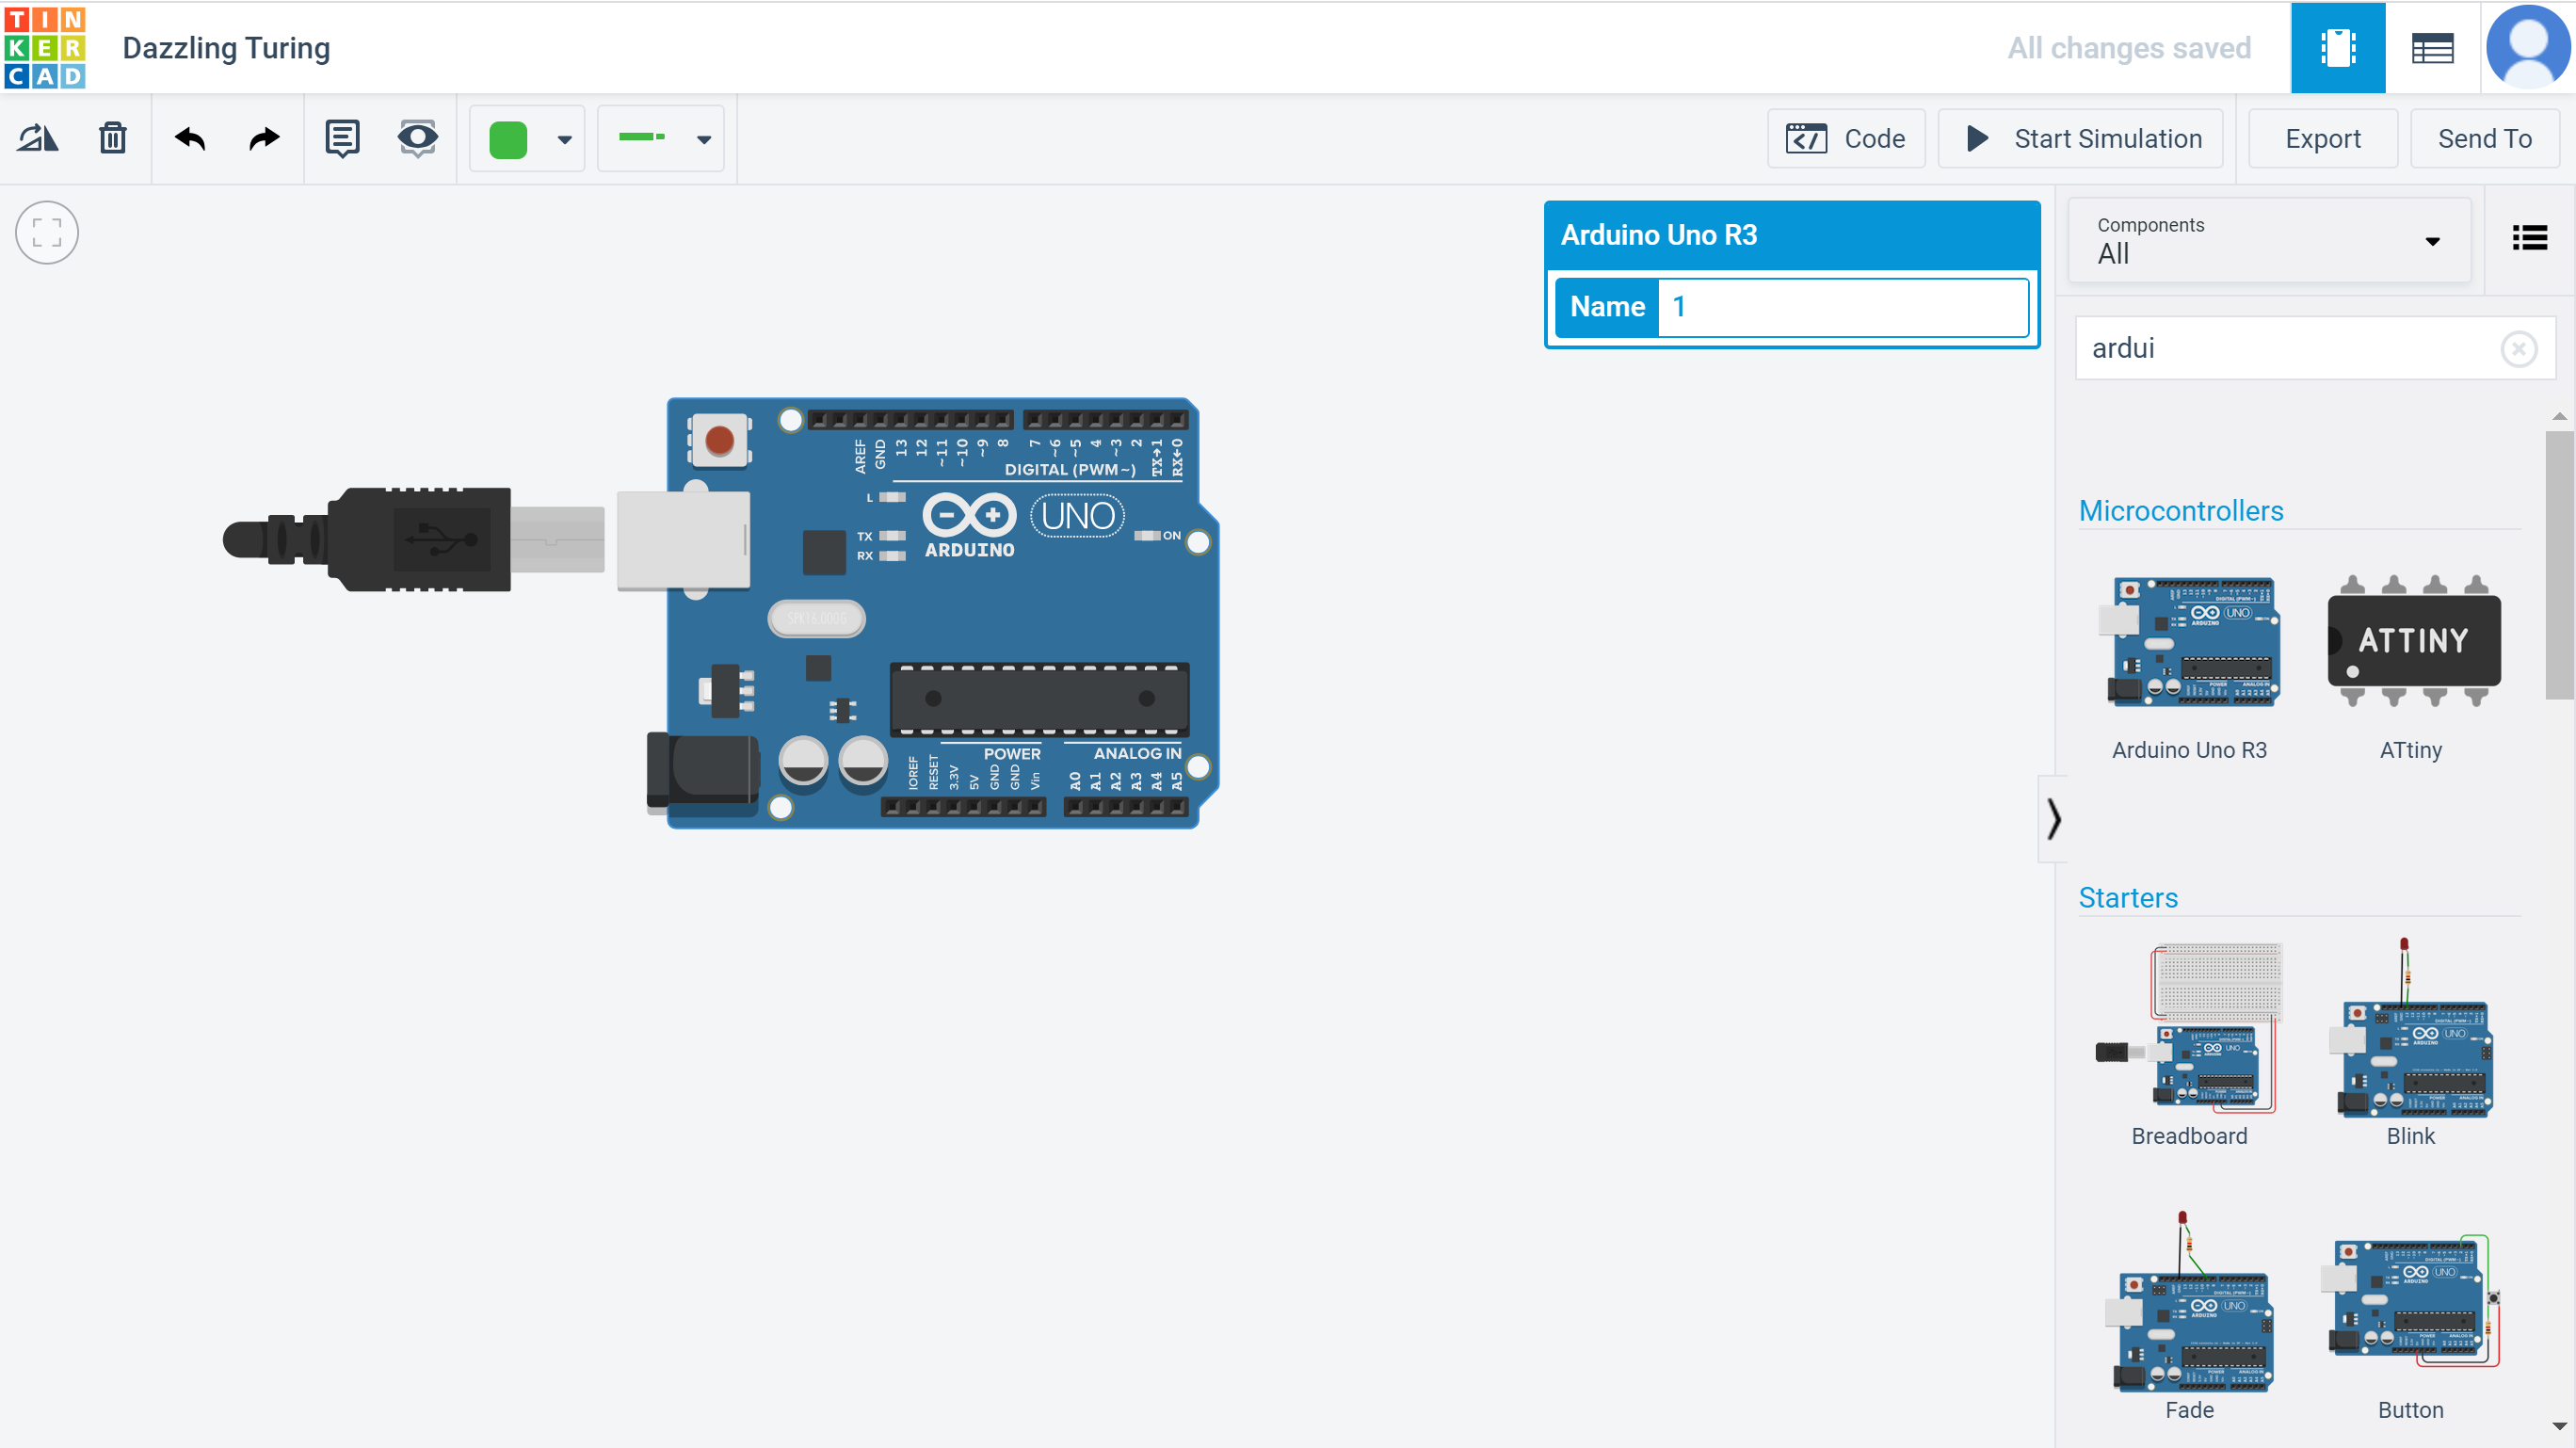Edit the Arduino Name field
Screen dimensions: 2576x1448
click(1843, 306)
